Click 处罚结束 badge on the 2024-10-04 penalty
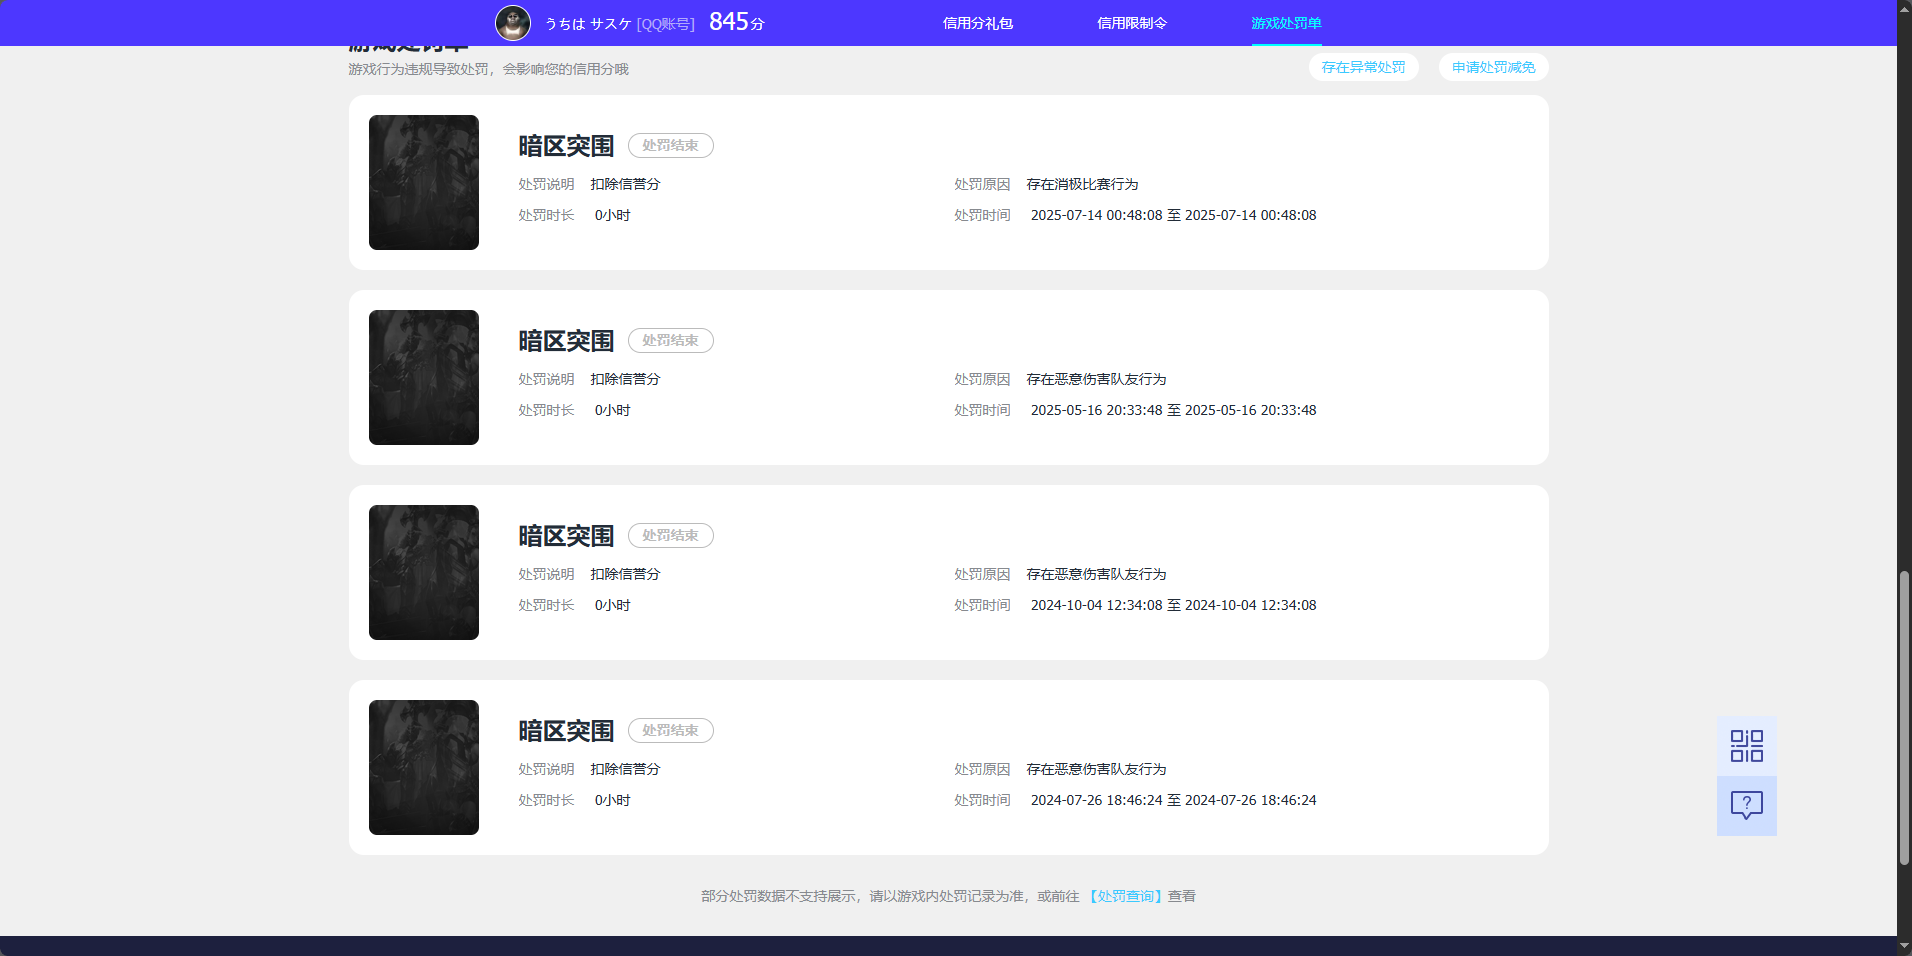Screen dimensions: 1912x956 [671, 535]
